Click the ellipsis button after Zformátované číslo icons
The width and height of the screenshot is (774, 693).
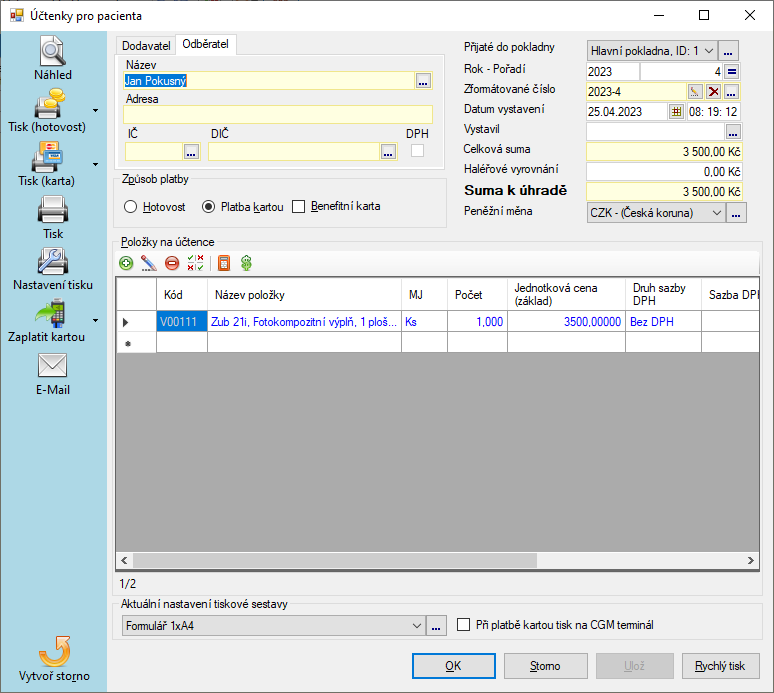coord(731,91)
